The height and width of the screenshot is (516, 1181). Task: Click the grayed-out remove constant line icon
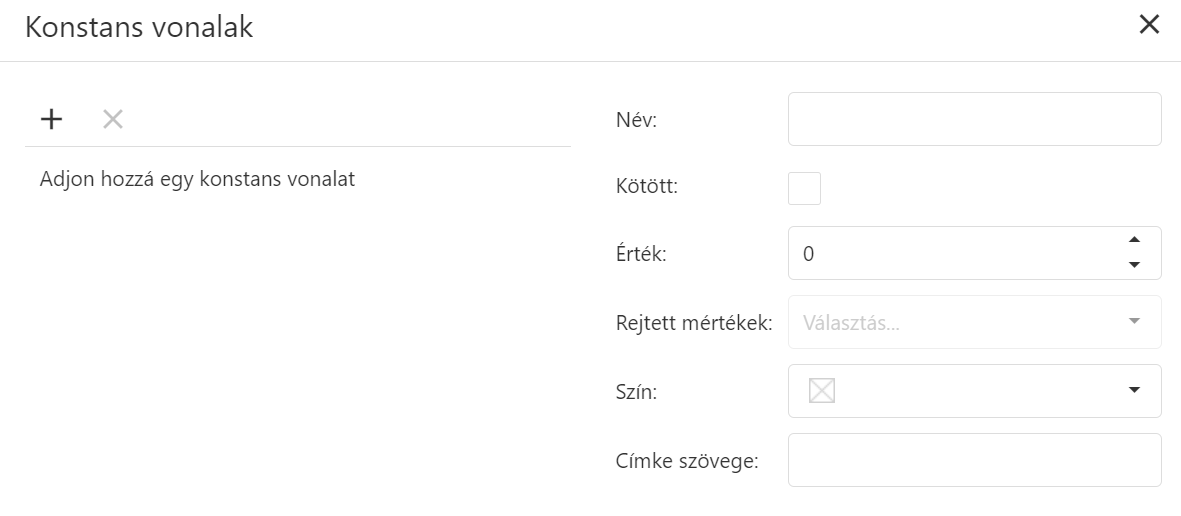(x=113, y=120)
